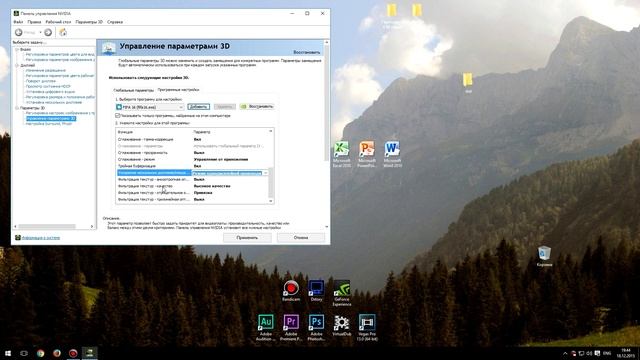Click the ENG language indicator
Viewport: 640px width, 360px height.
607,353
